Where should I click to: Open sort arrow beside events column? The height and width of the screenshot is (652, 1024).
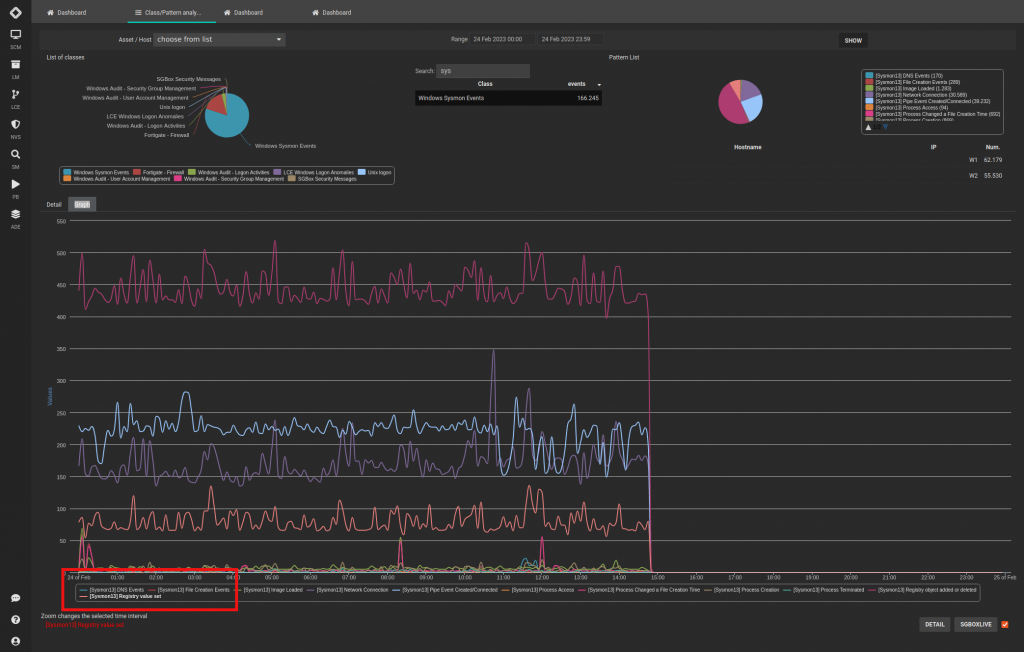[x=599, y=85]
